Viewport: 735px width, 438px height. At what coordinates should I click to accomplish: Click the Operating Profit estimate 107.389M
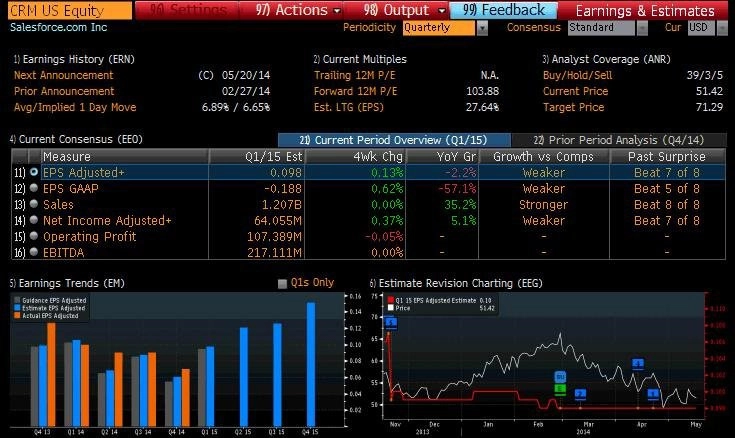pos(275,236)
